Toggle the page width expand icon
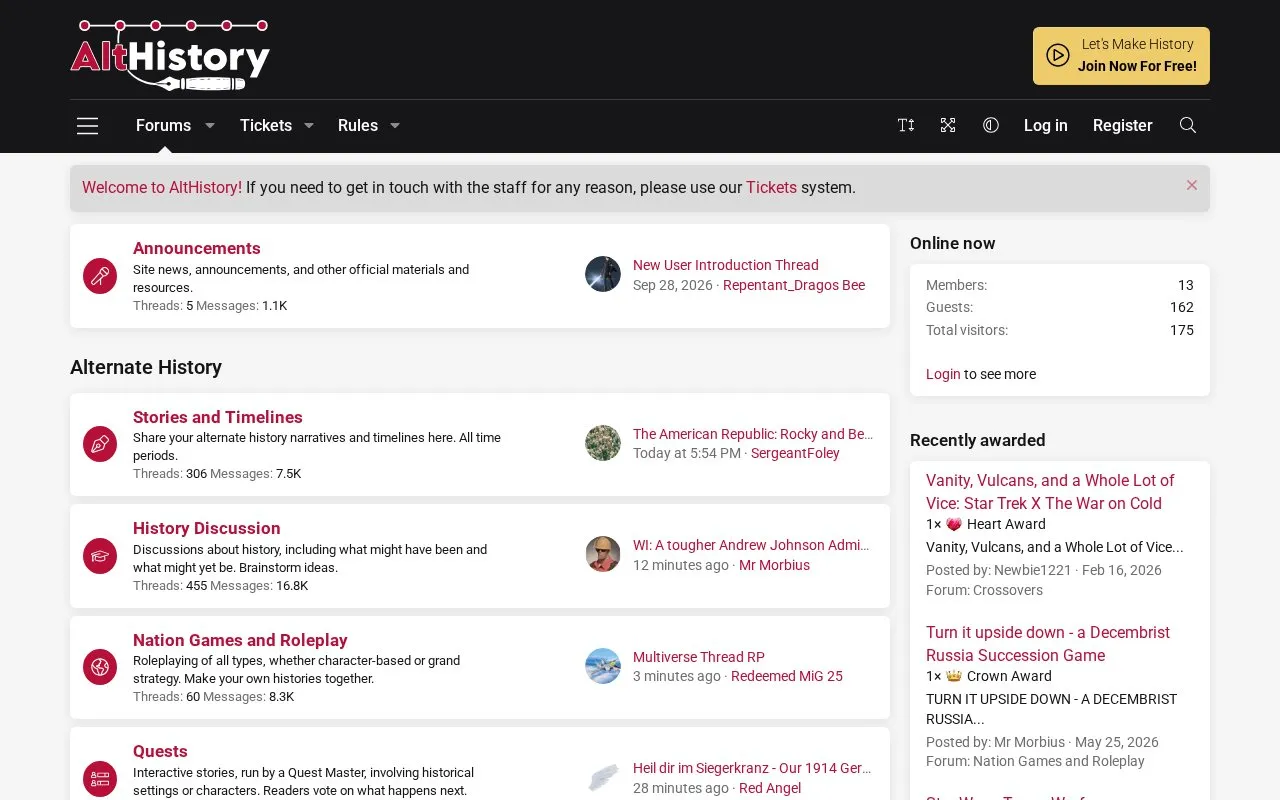 coord(948,126)
